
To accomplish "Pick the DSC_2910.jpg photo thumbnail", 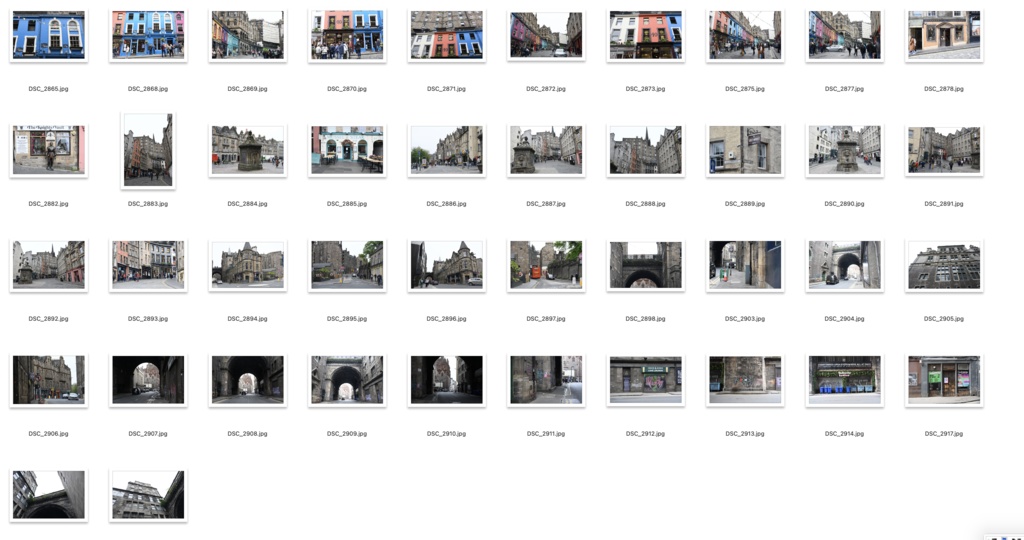I will click(447, 380).
